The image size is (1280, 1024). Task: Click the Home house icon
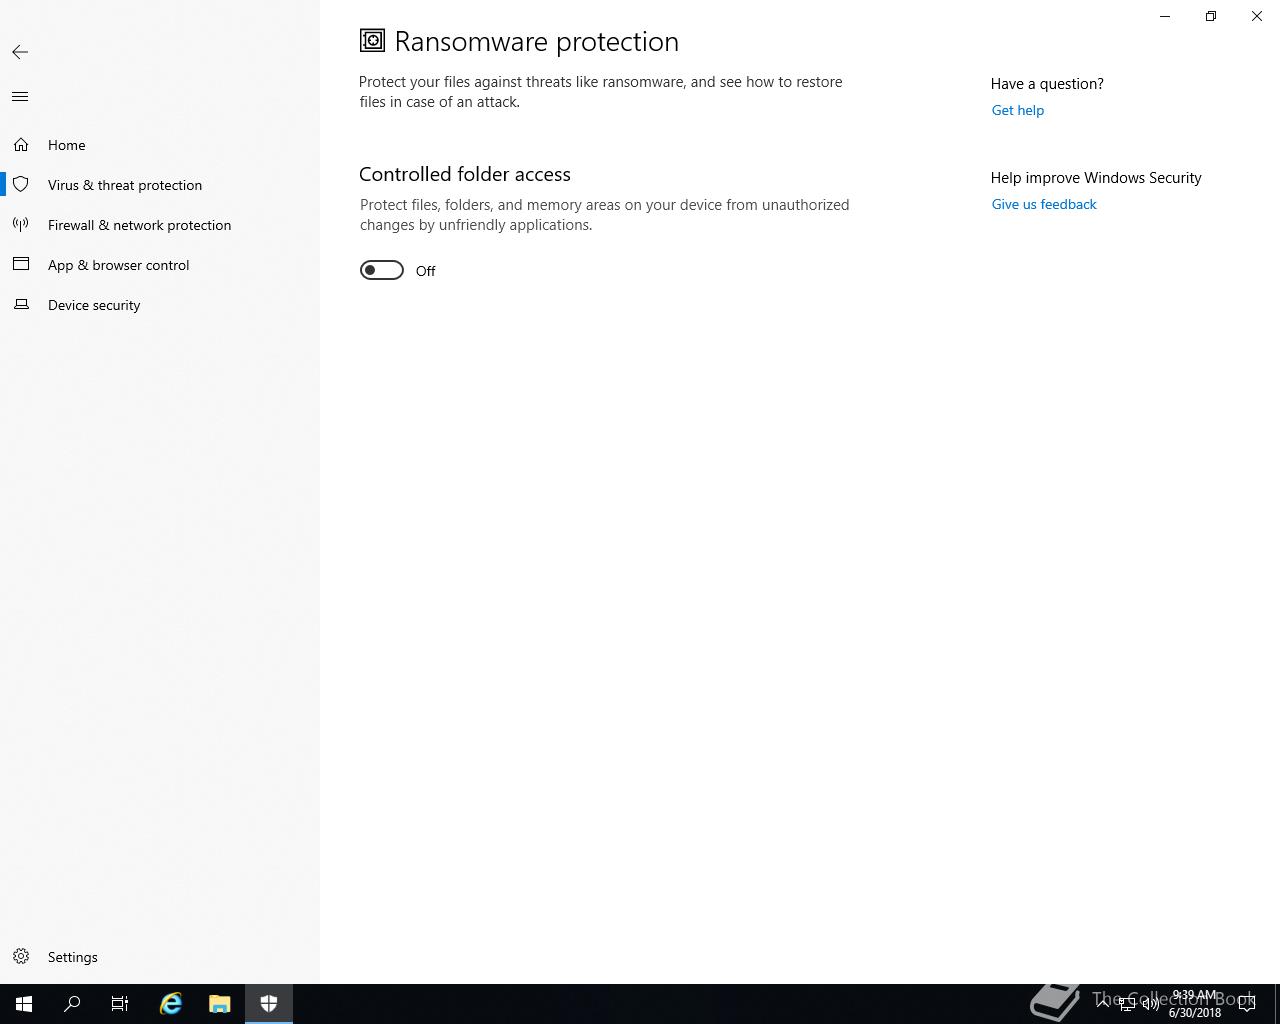[21, 145]
